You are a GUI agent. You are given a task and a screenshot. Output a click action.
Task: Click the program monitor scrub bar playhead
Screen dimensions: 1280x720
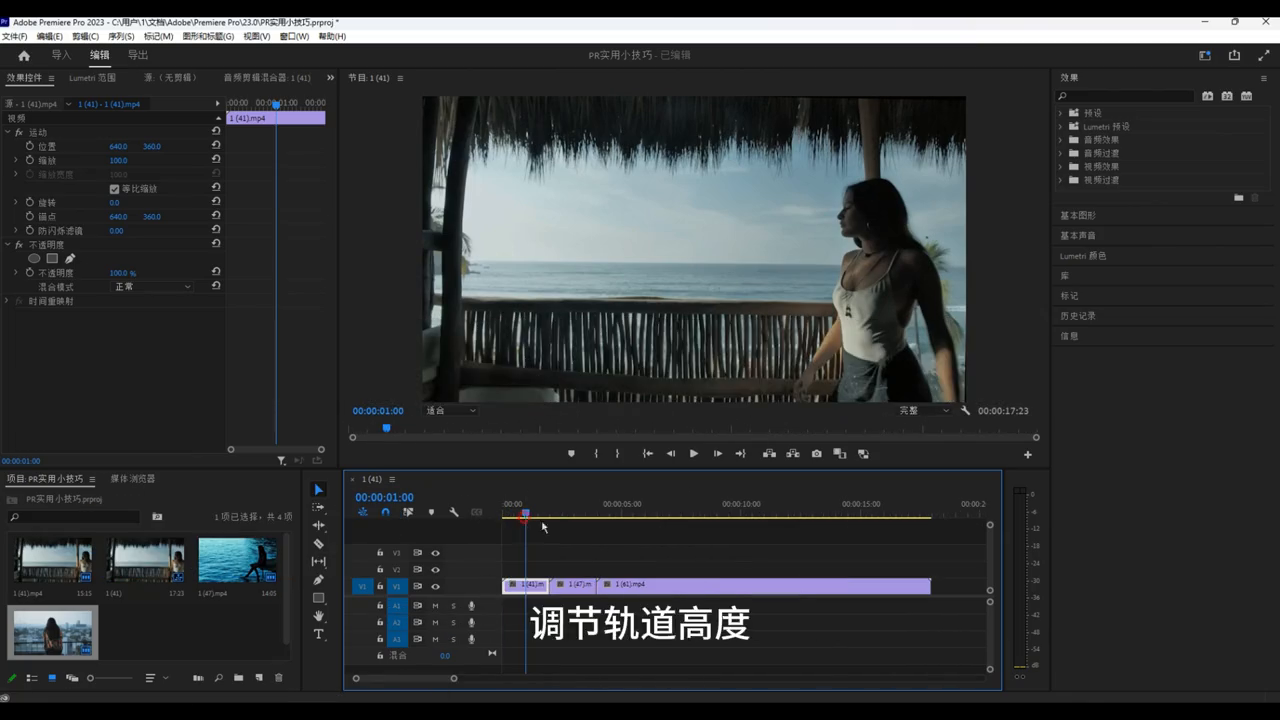(x=386, y=428)
